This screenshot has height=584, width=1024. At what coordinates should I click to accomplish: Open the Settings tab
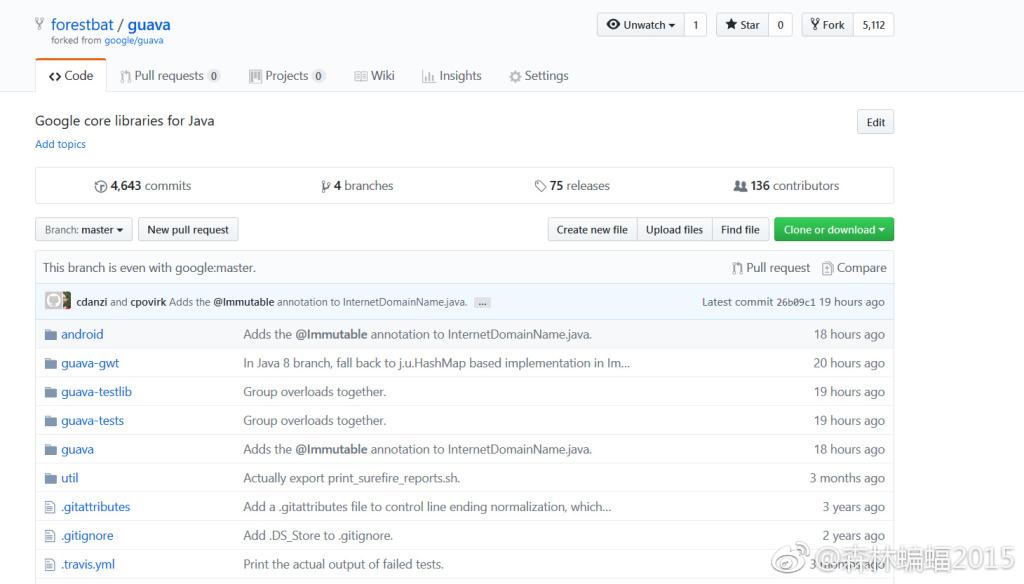click(539, 76)
